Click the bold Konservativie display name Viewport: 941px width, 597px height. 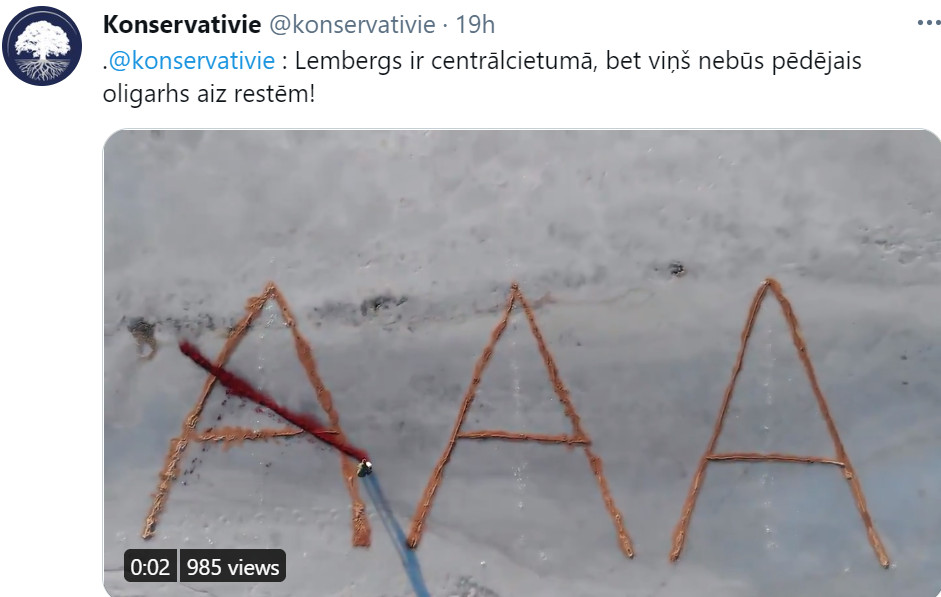pyautogui.click(x=182, y=25)
